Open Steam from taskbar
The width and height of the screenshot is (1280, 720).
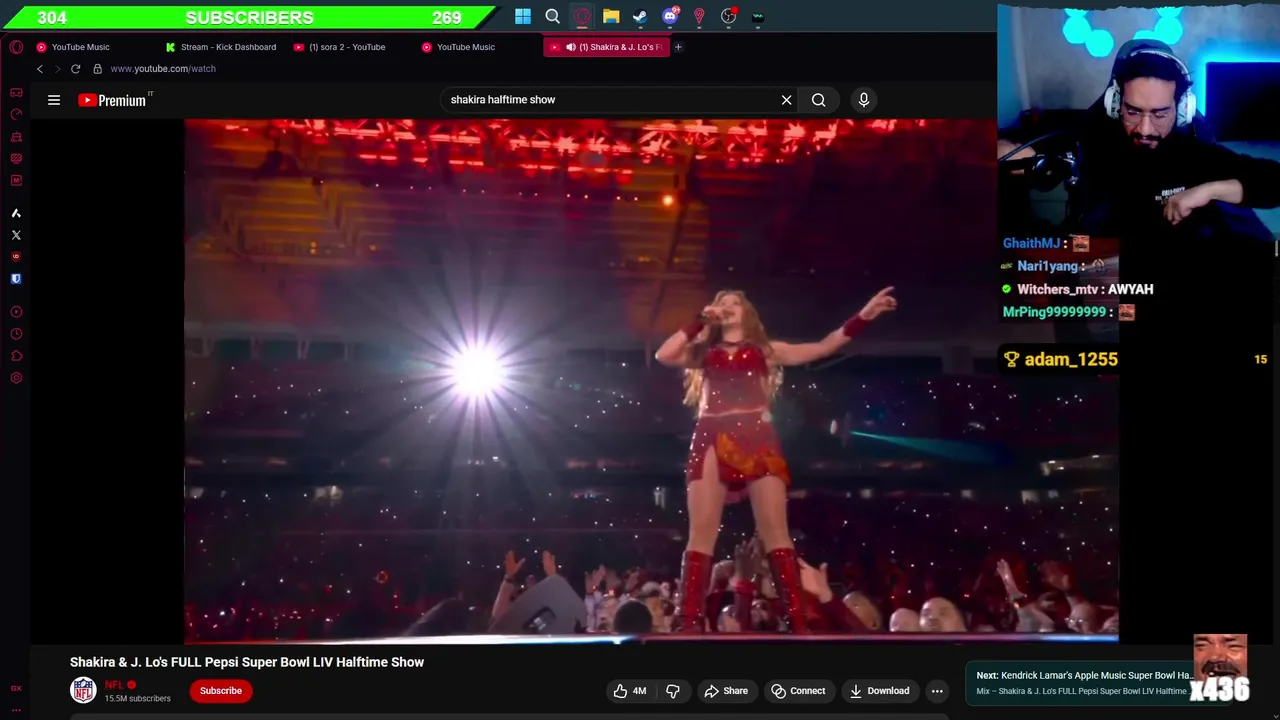pyautogui.click(x=640, y=16)
